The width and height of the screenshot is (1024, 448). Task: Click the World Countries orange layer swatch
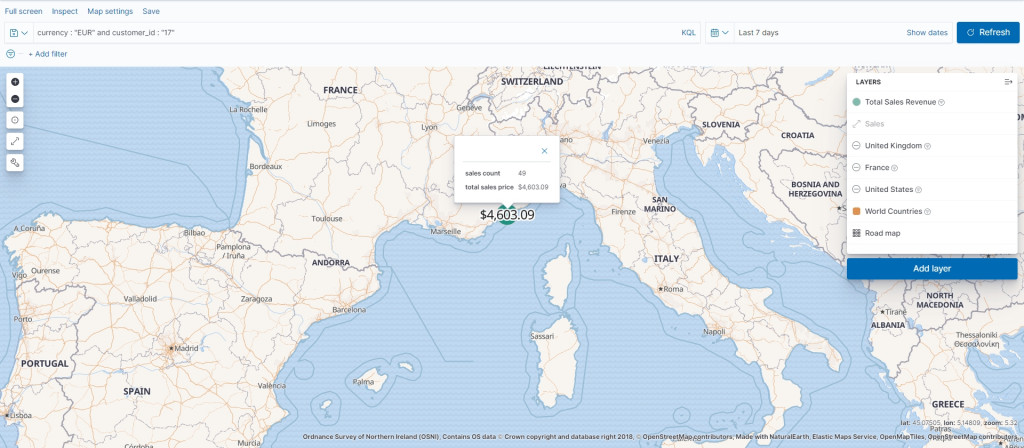tap(856, 212)
